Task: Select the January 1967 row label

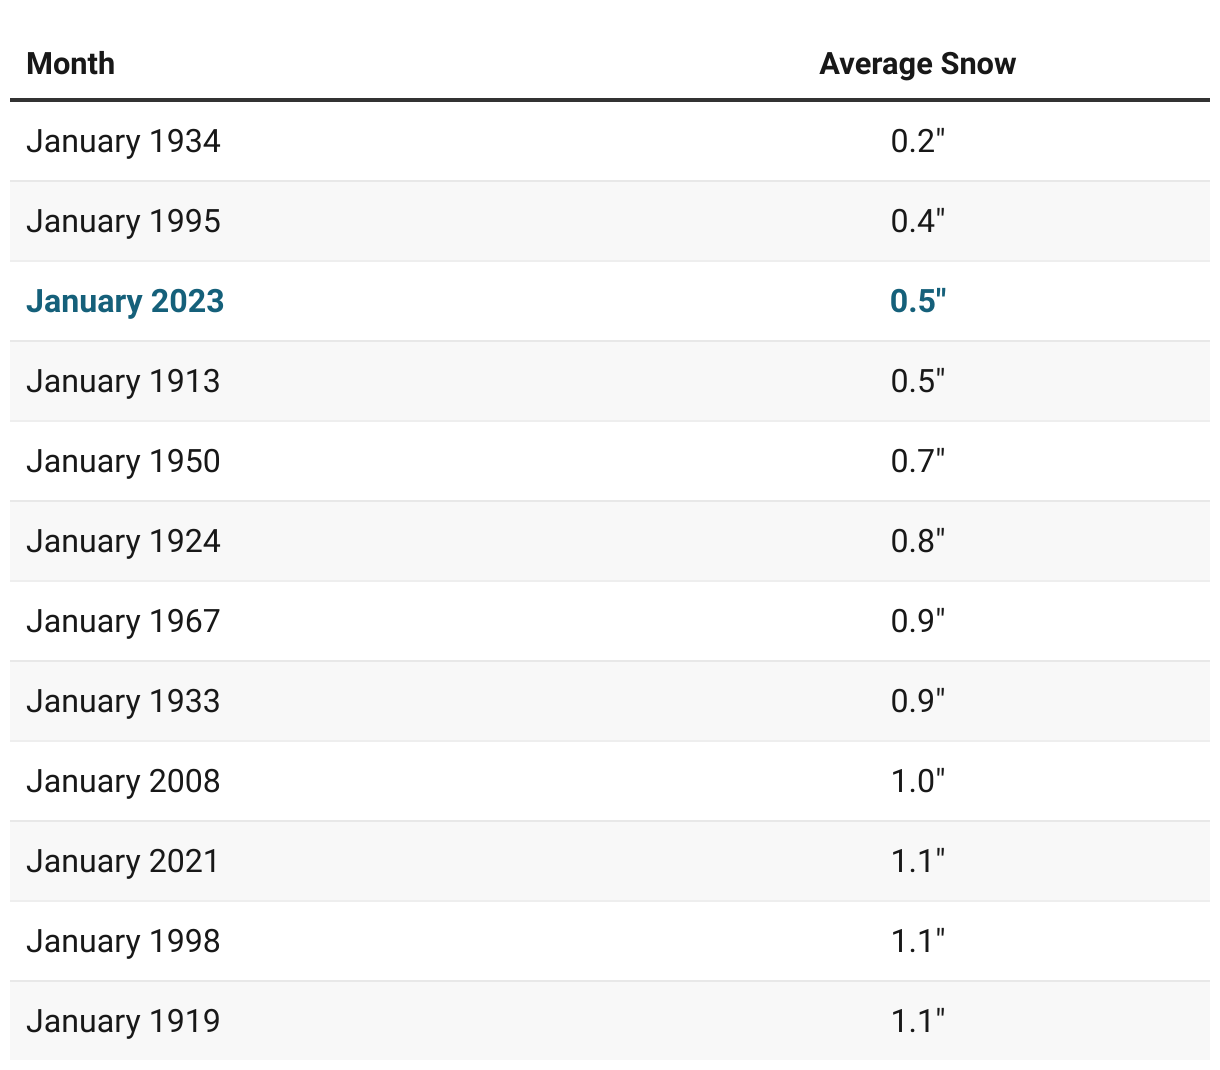Action: pyautogui.click(x=123, y=622)
